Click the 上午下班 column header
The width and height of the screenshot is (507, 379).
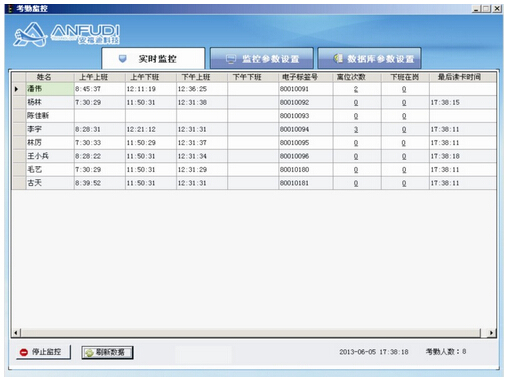click(x=151, y=77)
